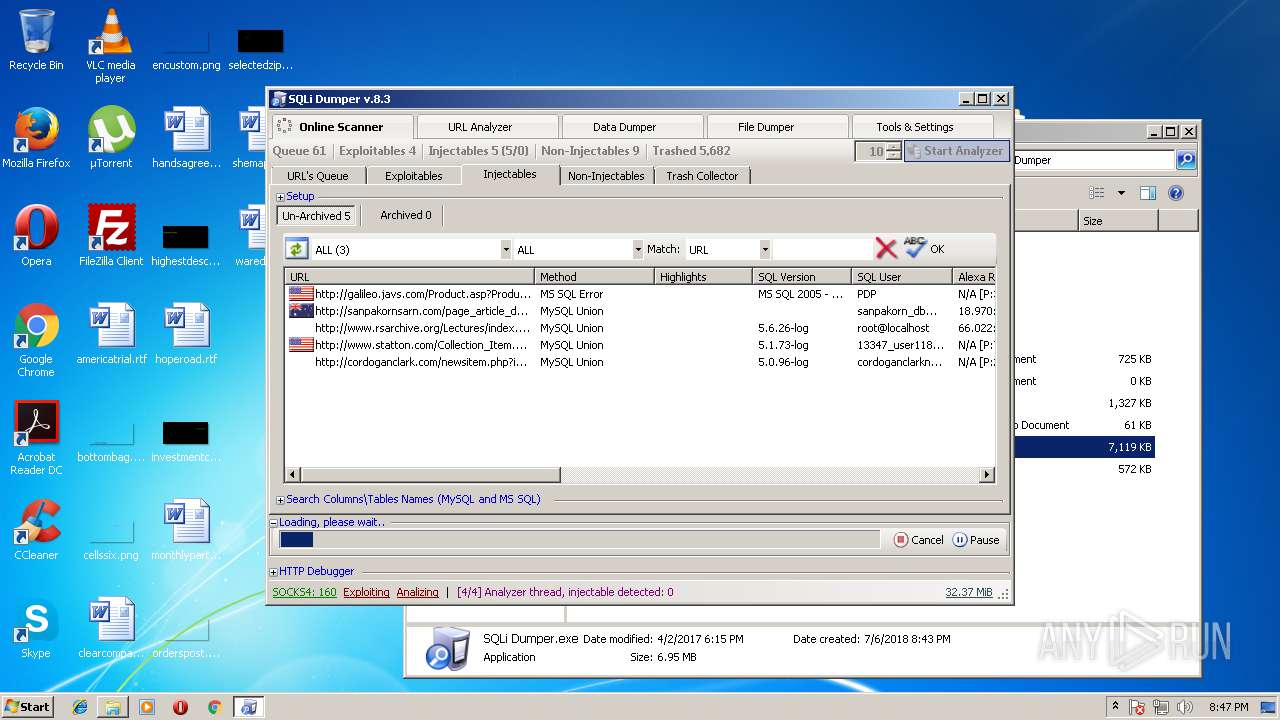This screenshot has width=1280, height=720.
Task: Click search magnifier in Explorer window
Action: click(x=1185, y=160)
